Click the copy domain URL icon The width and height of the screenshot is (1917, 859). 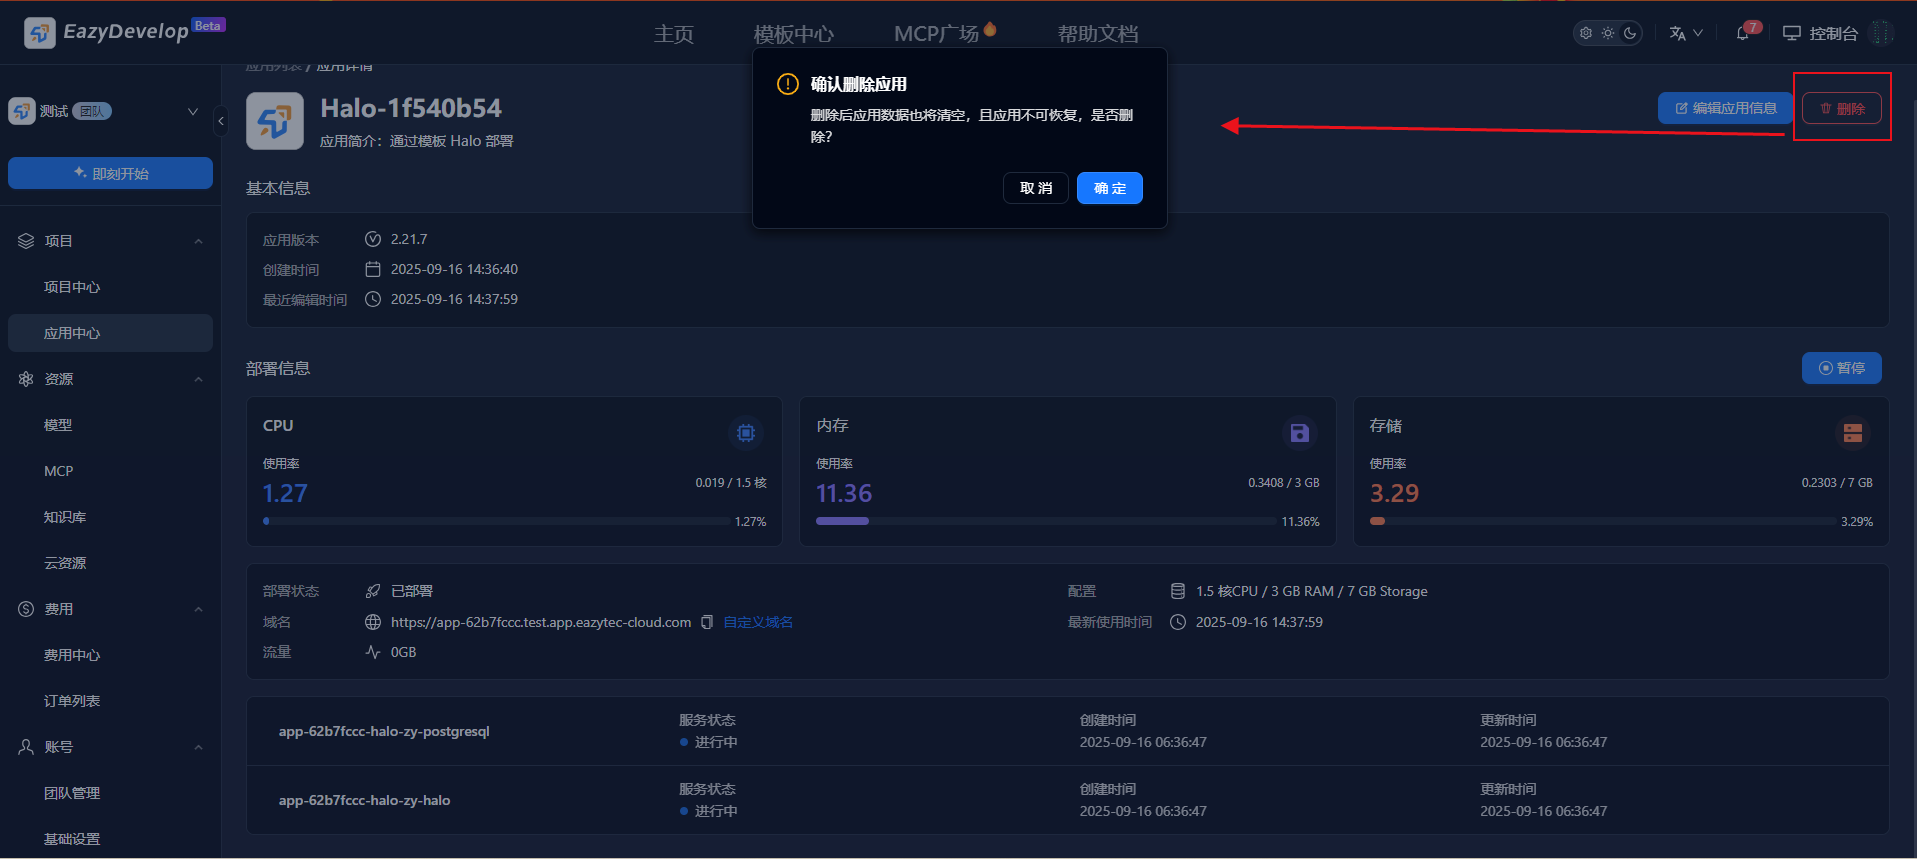[x=707, y=622]
